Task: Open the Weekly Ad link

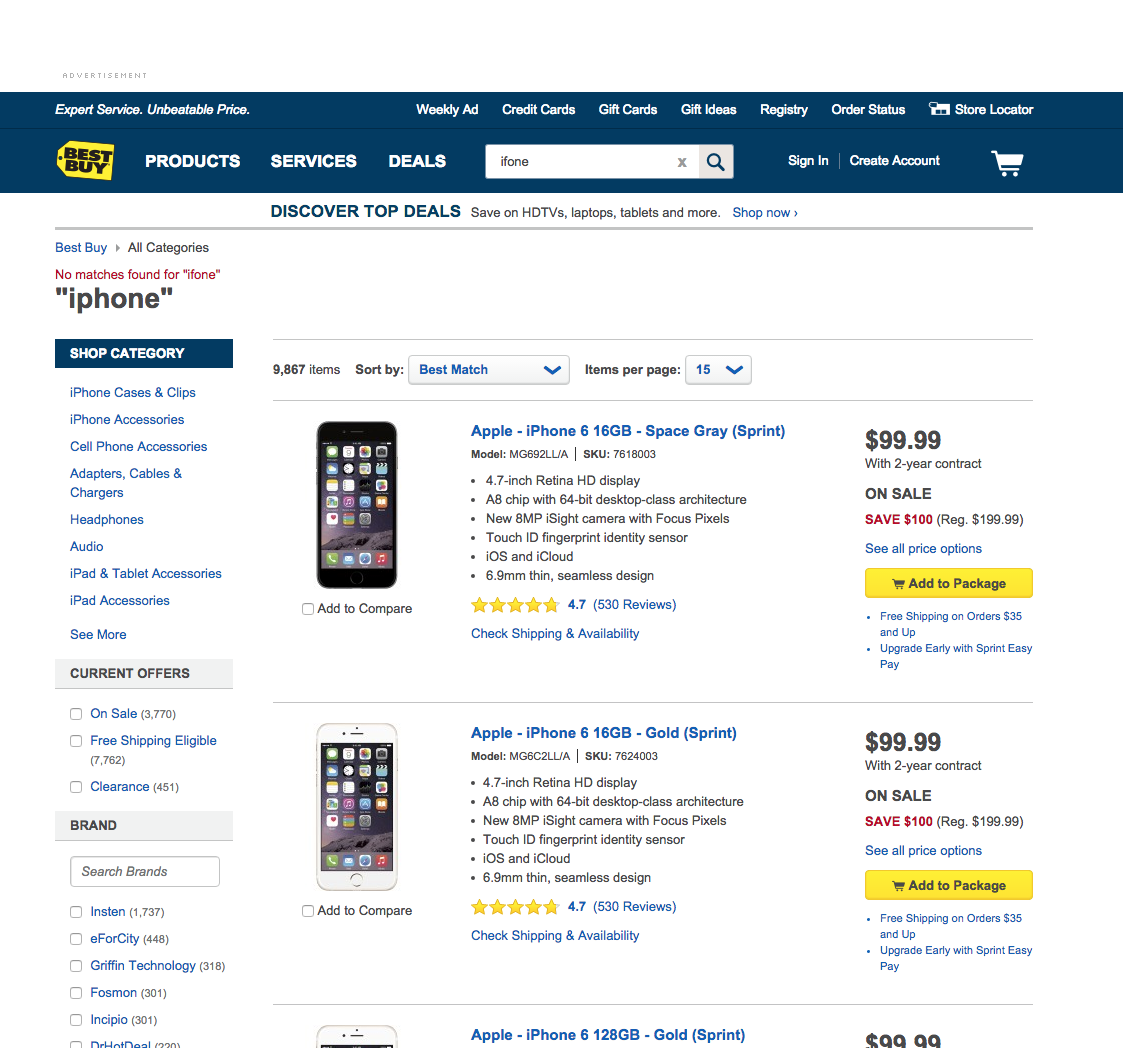Action: pos(447,110)
